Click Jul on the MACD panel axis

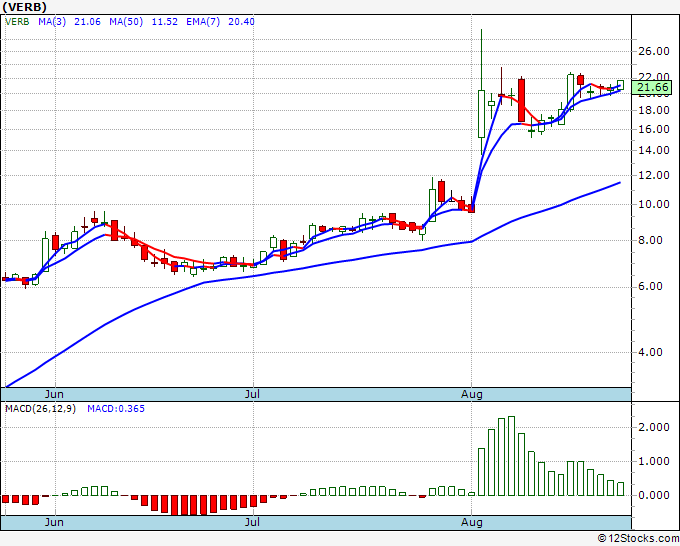point(252,522)
